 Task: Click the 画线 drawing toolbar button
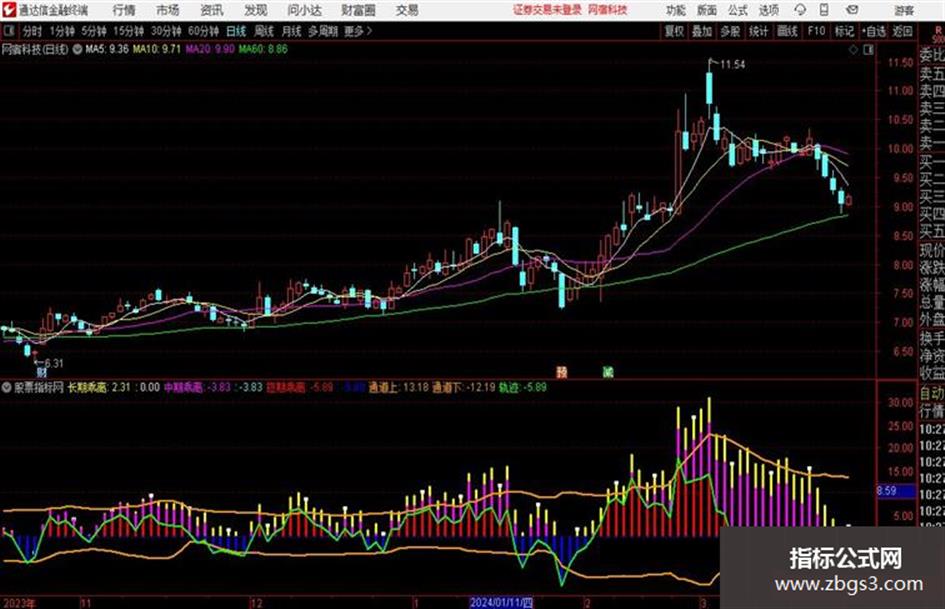(x=788, y=31)
